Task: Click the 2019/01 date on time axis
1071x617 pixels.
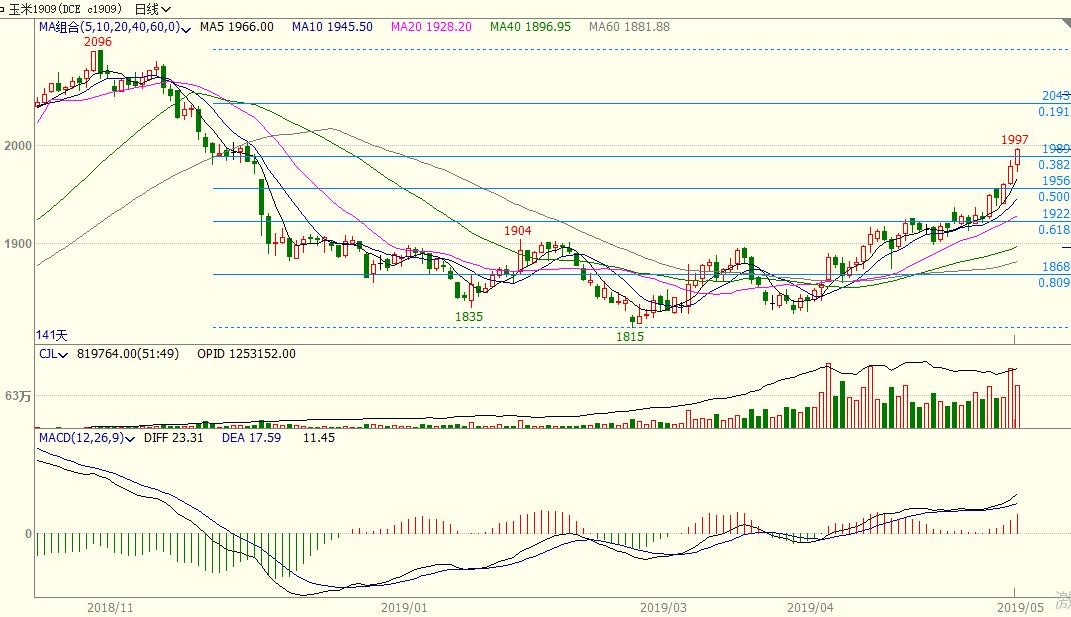Action: tap(405, 606)
